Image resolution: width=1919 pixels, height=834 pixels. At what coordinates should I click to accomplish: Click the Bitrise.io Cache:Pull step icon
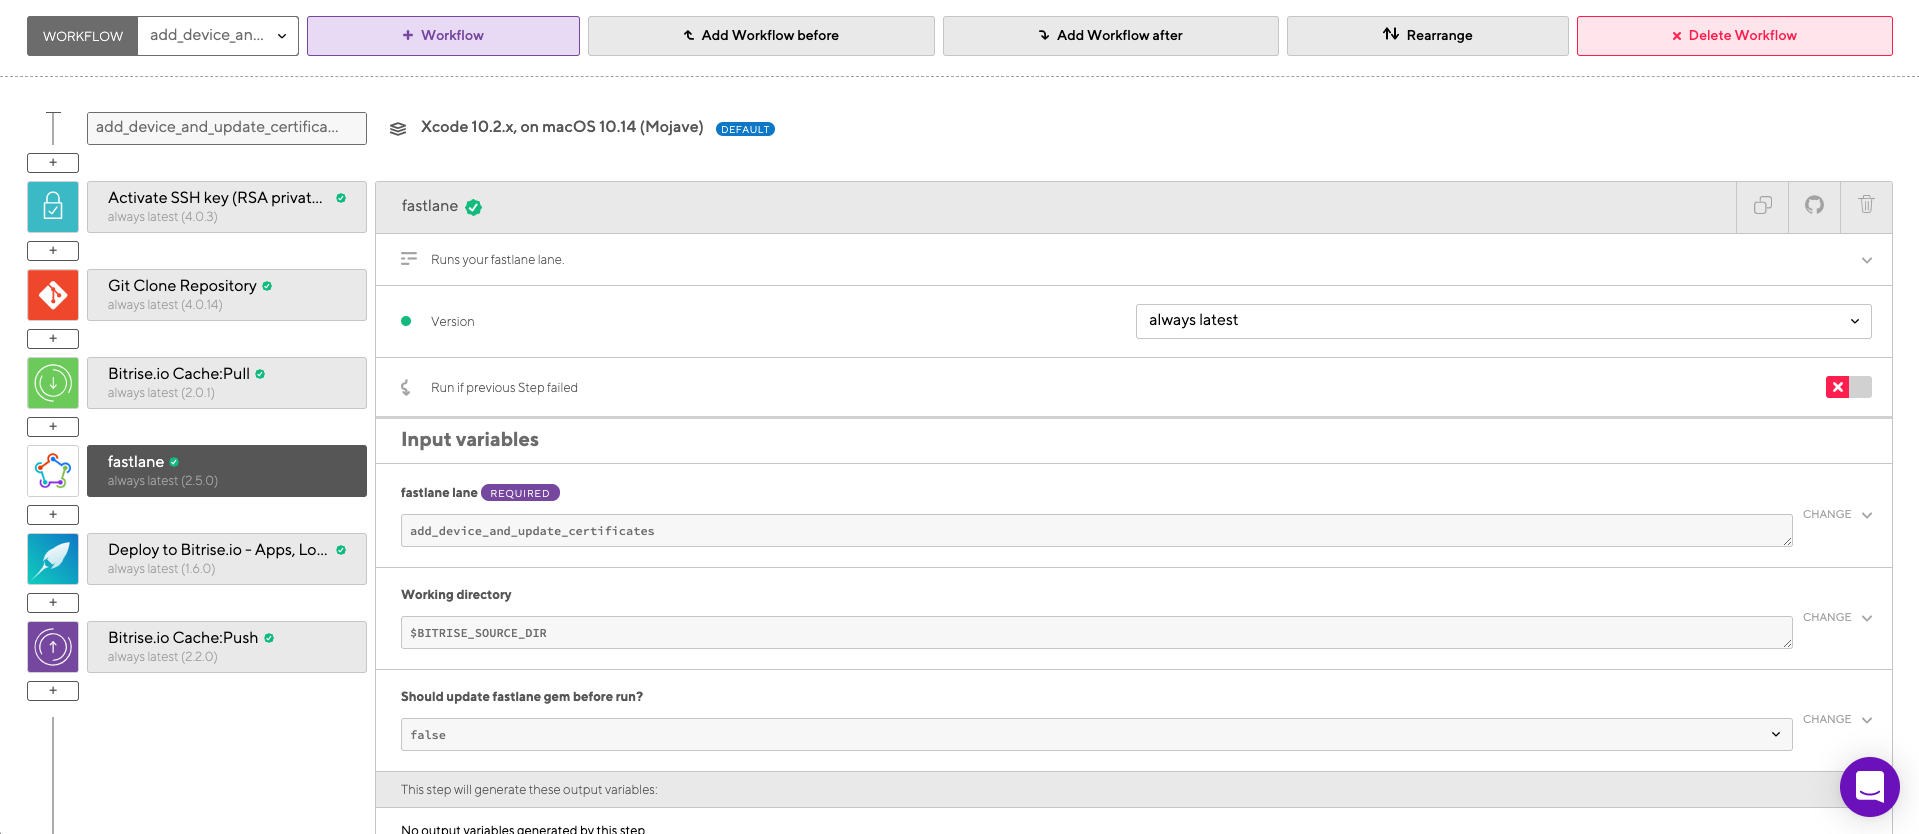53,383
